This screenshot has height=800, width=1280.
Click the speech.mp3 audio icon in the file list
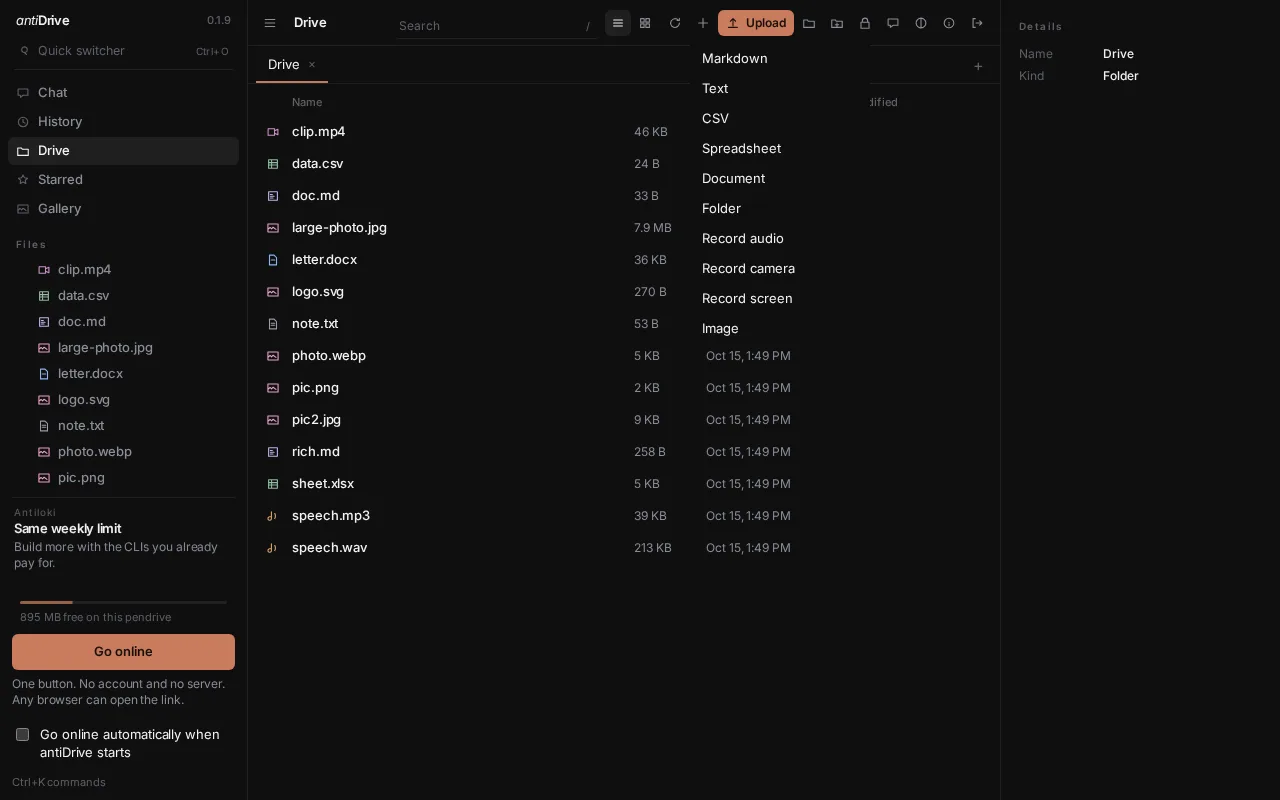click(x=273, y=516)
